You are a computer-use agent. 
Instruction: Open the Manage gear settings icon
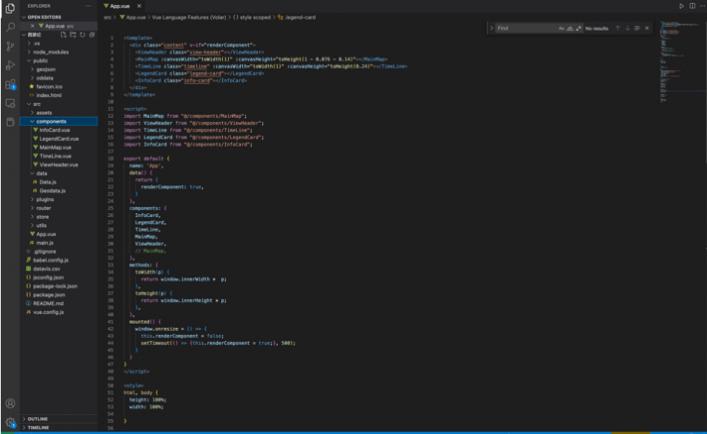pos(10,423)
